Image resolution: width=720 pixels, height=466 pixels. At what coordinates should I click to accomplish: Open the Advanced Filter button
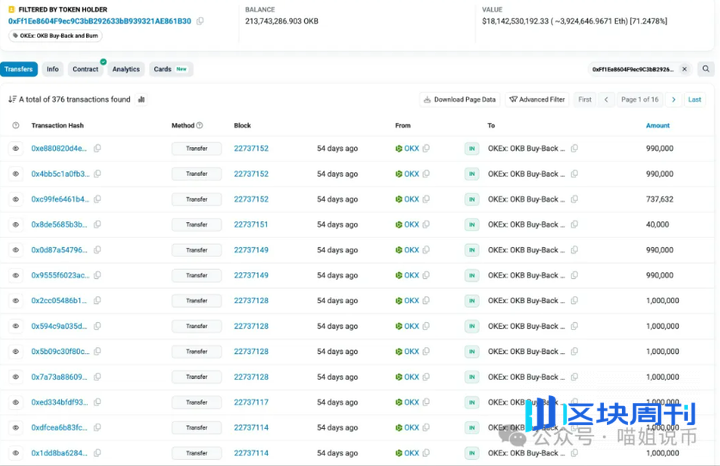(x=537, y=100)
